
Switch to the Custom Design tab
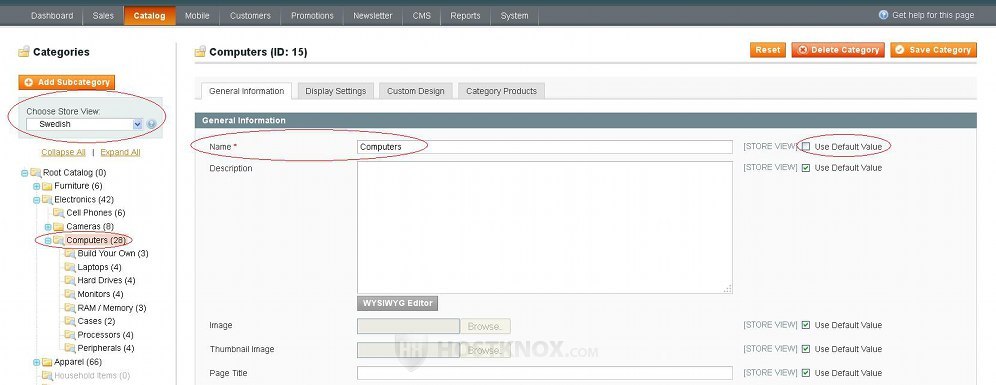coord(416,91)
